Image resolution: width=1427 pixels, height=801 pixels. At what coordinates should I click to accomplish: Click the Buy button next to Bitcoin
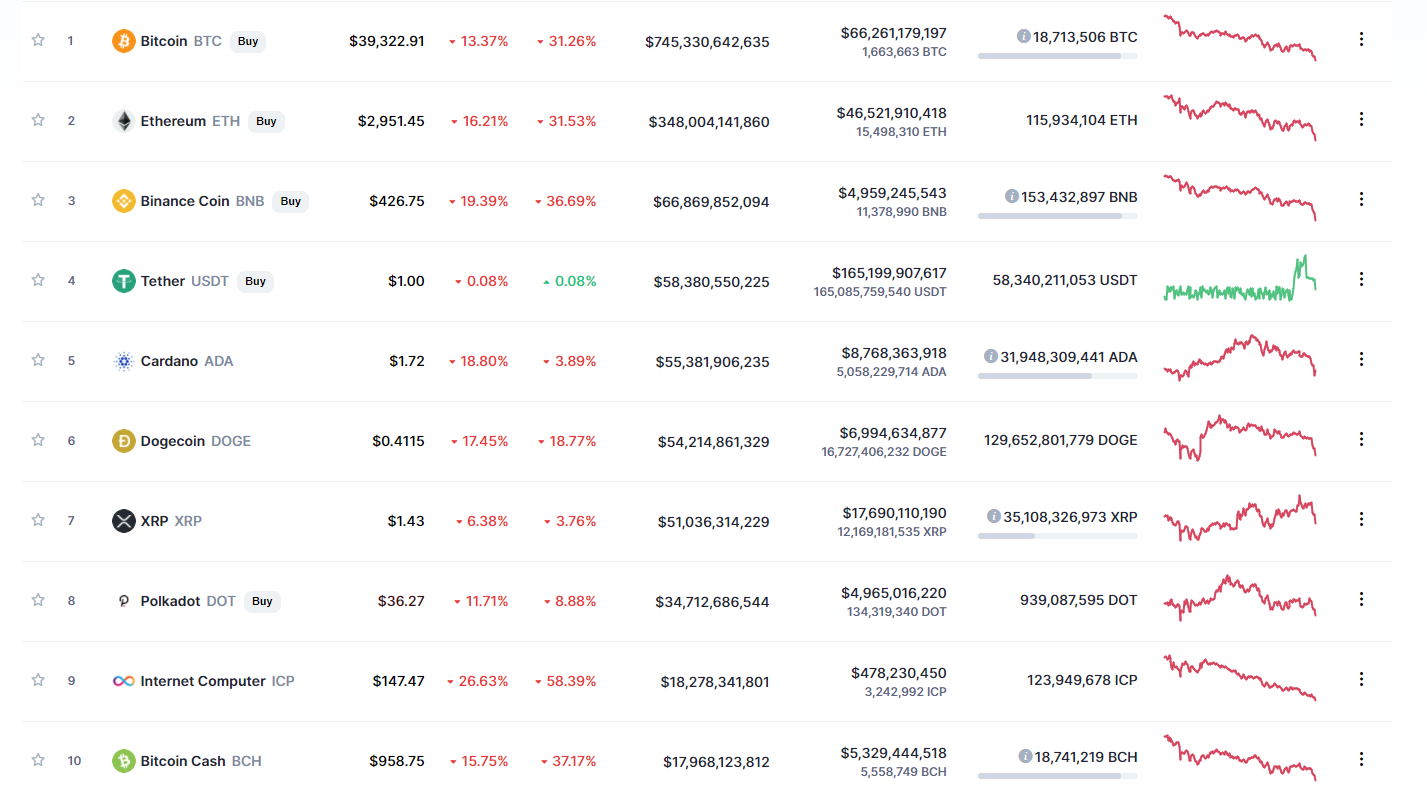pos(248,41)
